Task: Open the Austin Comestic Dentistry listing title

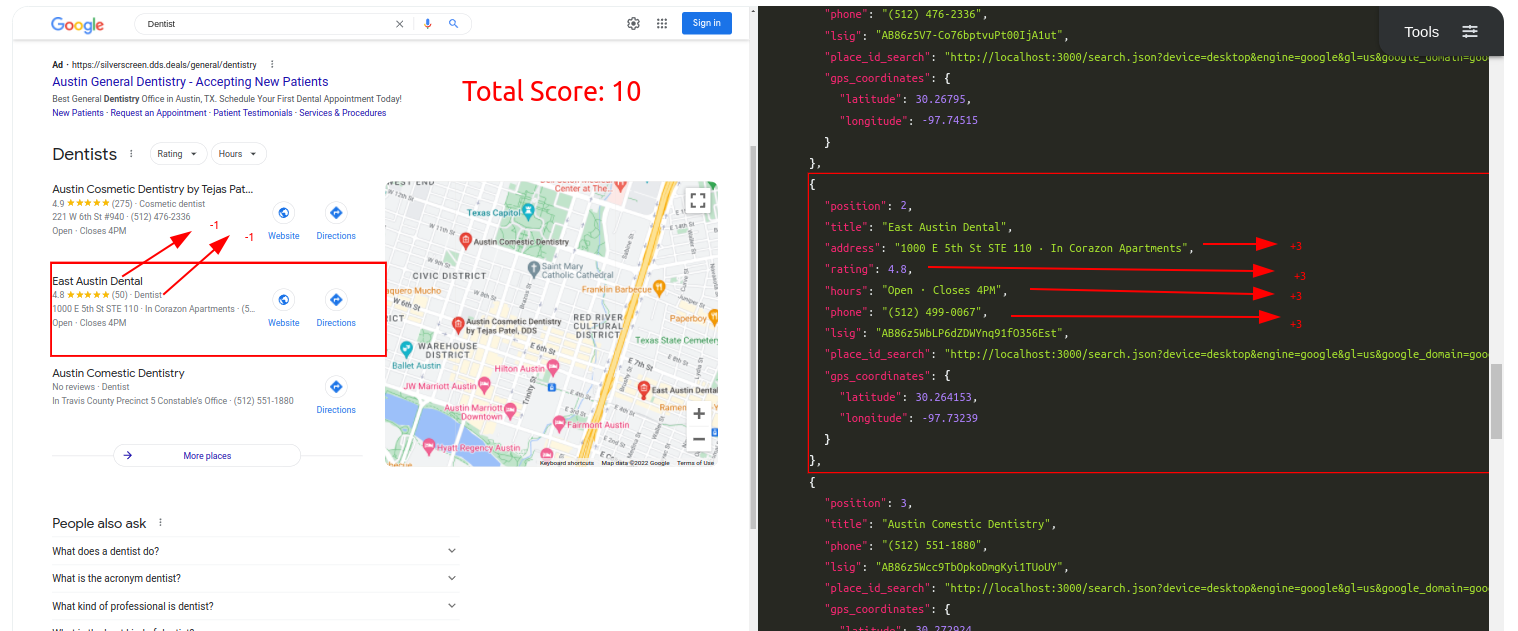Action: point(118,373)
